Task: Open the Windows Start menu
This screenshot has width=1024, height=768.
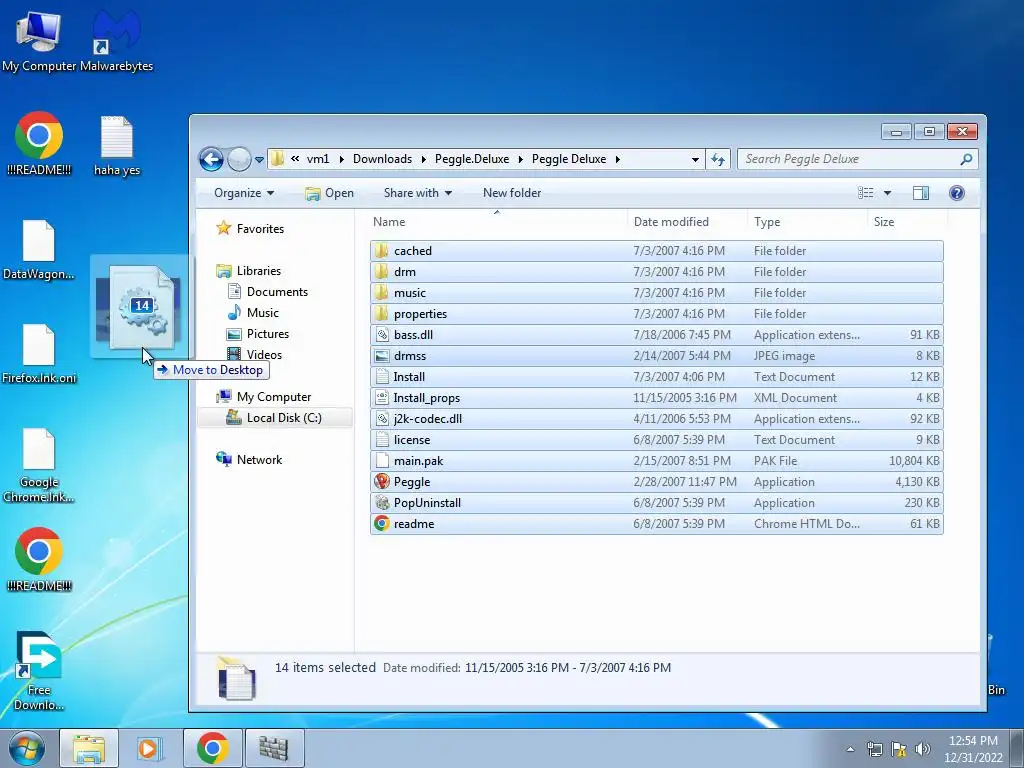Action: pyautogui.click(x=27, y=748)
